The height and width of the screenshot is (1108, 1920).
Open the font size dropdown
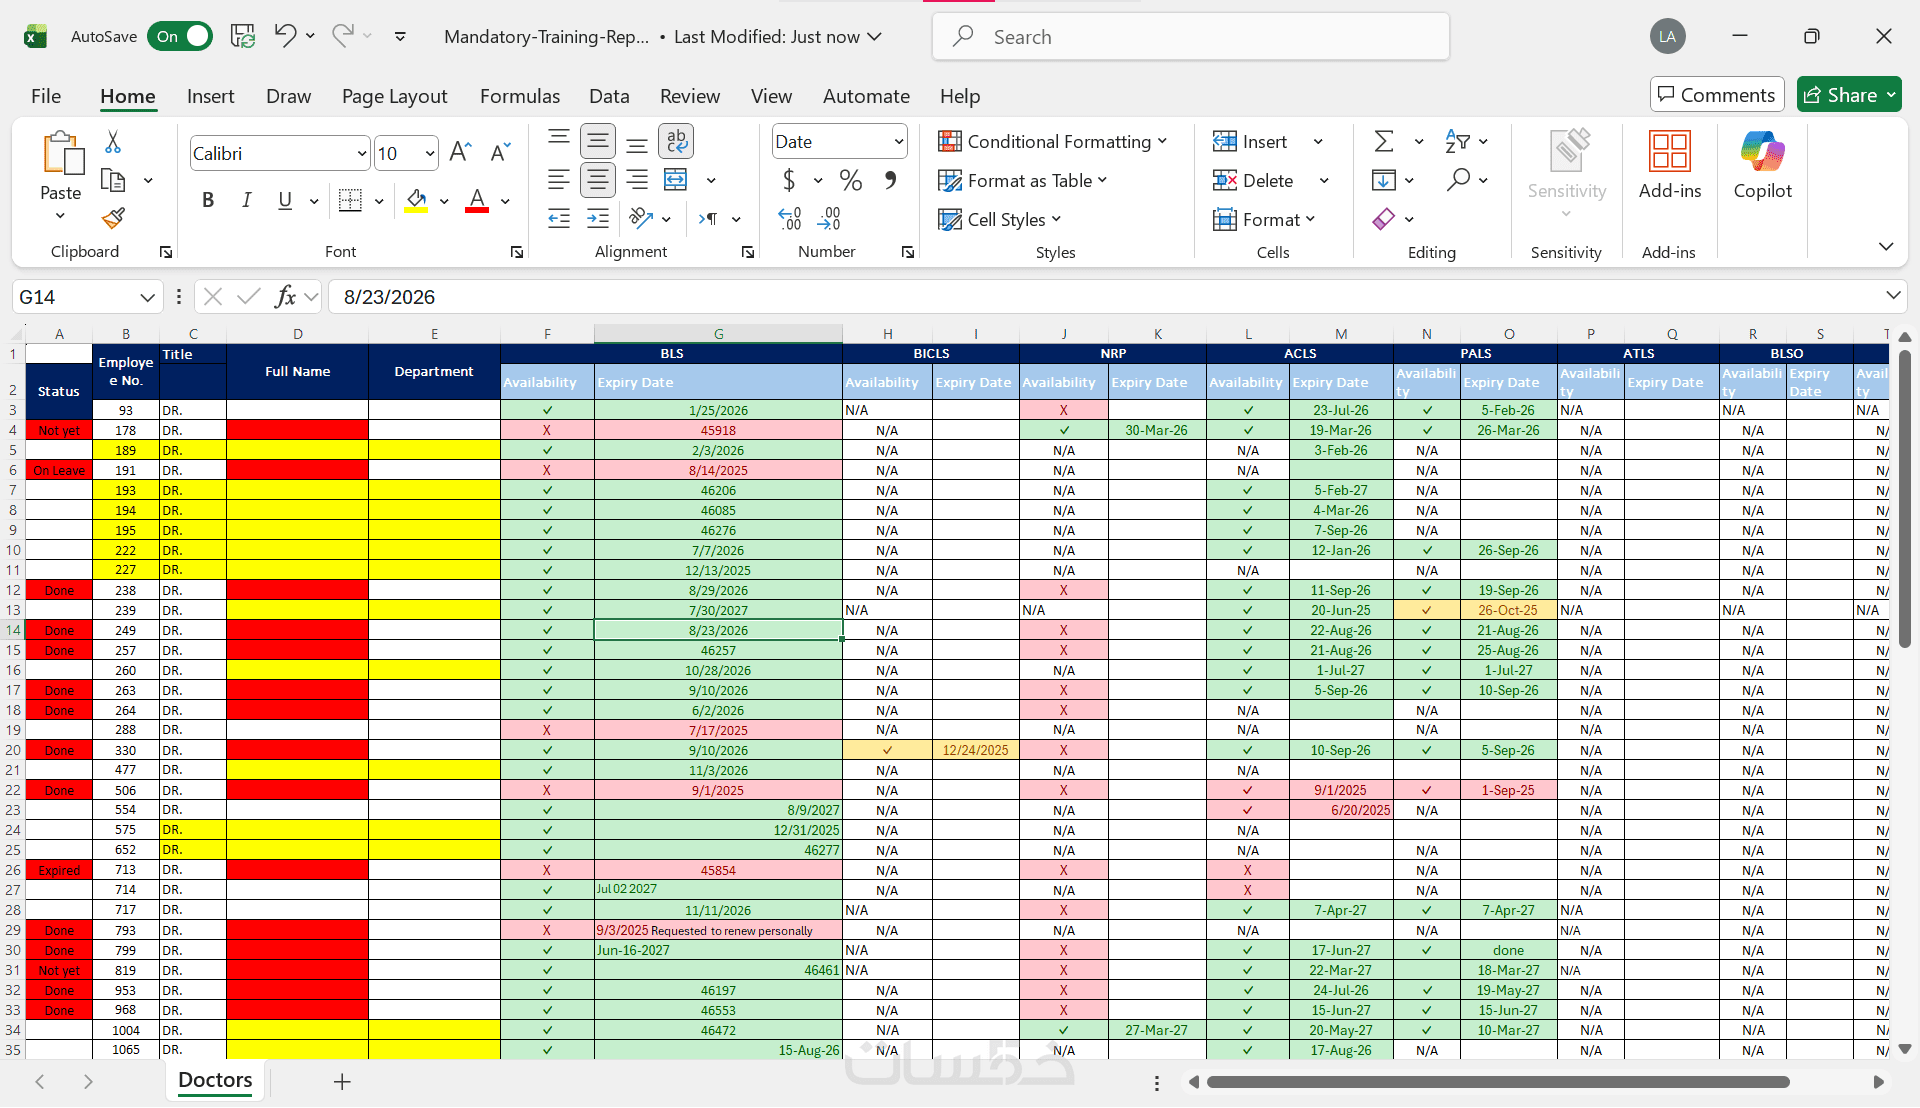[x=430, y=154]
